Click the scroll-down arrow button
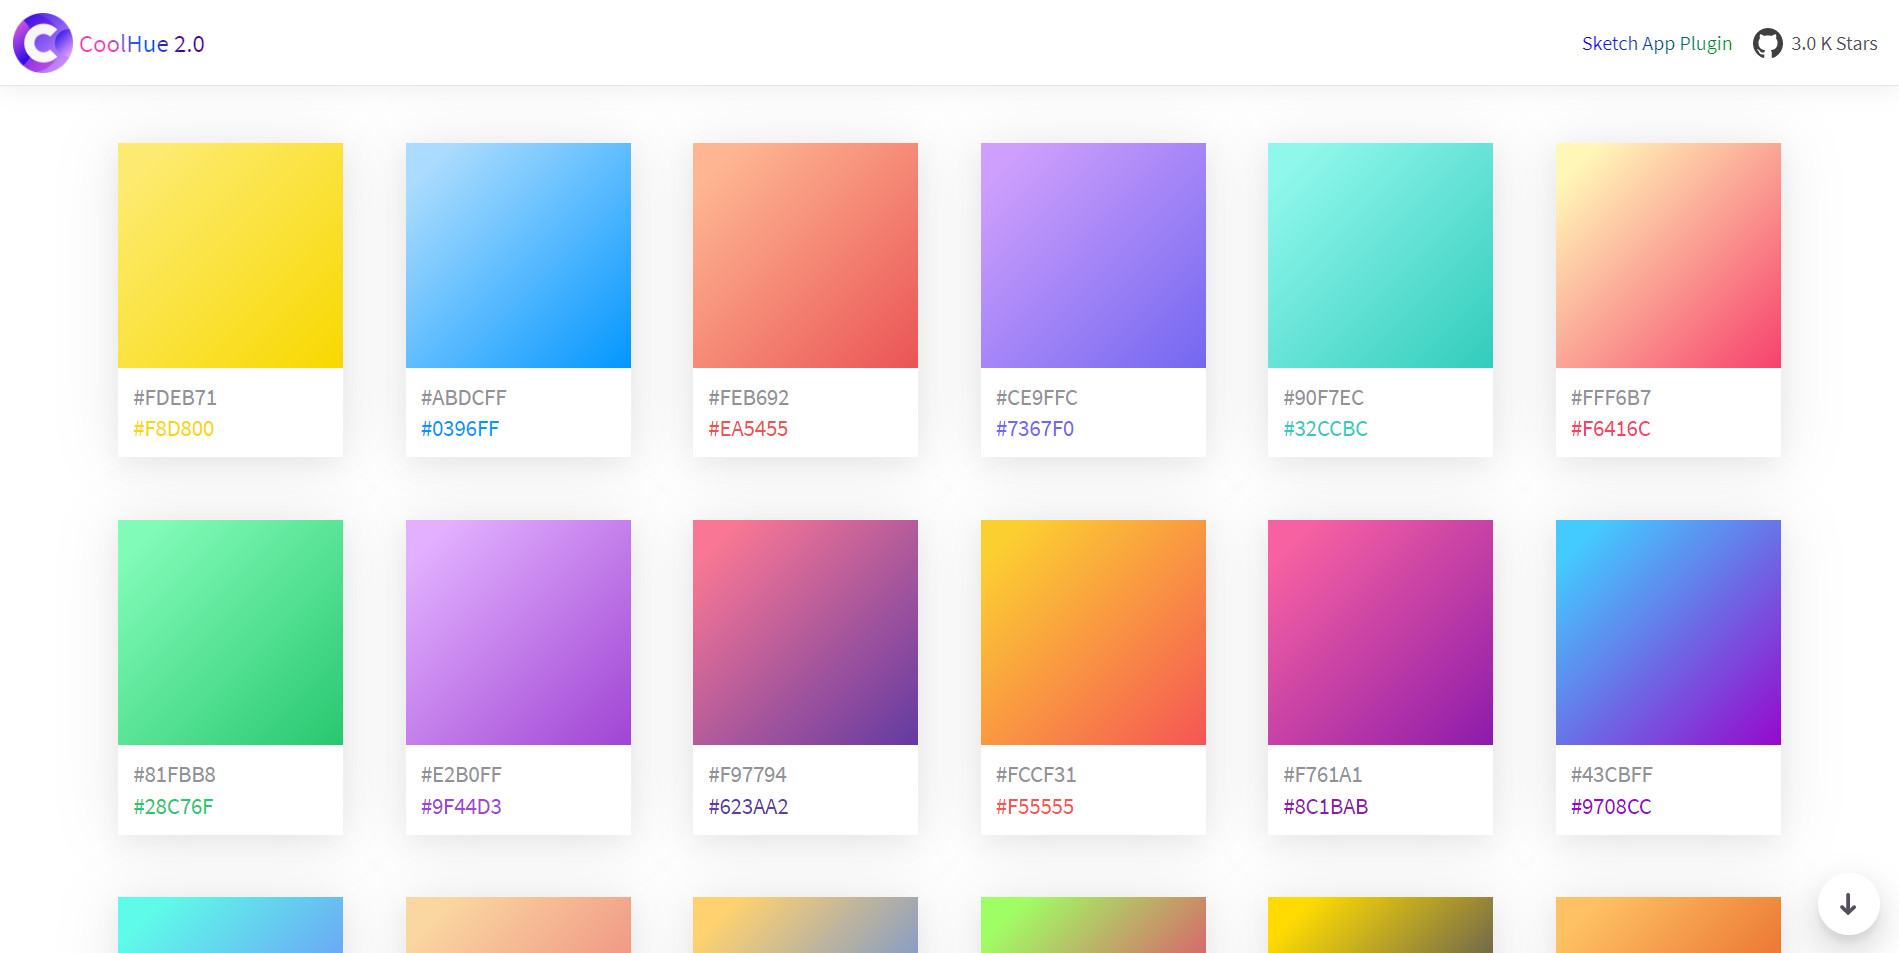 (1848, 904)
